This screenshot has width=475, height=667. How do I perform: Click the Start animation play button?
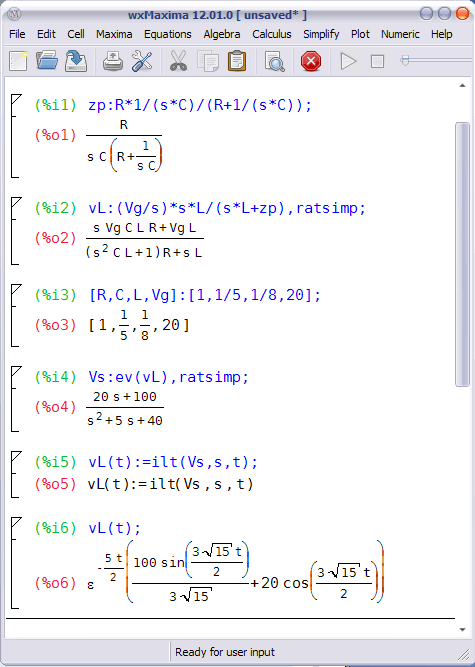pyautogui.click(x=348, y=61)
